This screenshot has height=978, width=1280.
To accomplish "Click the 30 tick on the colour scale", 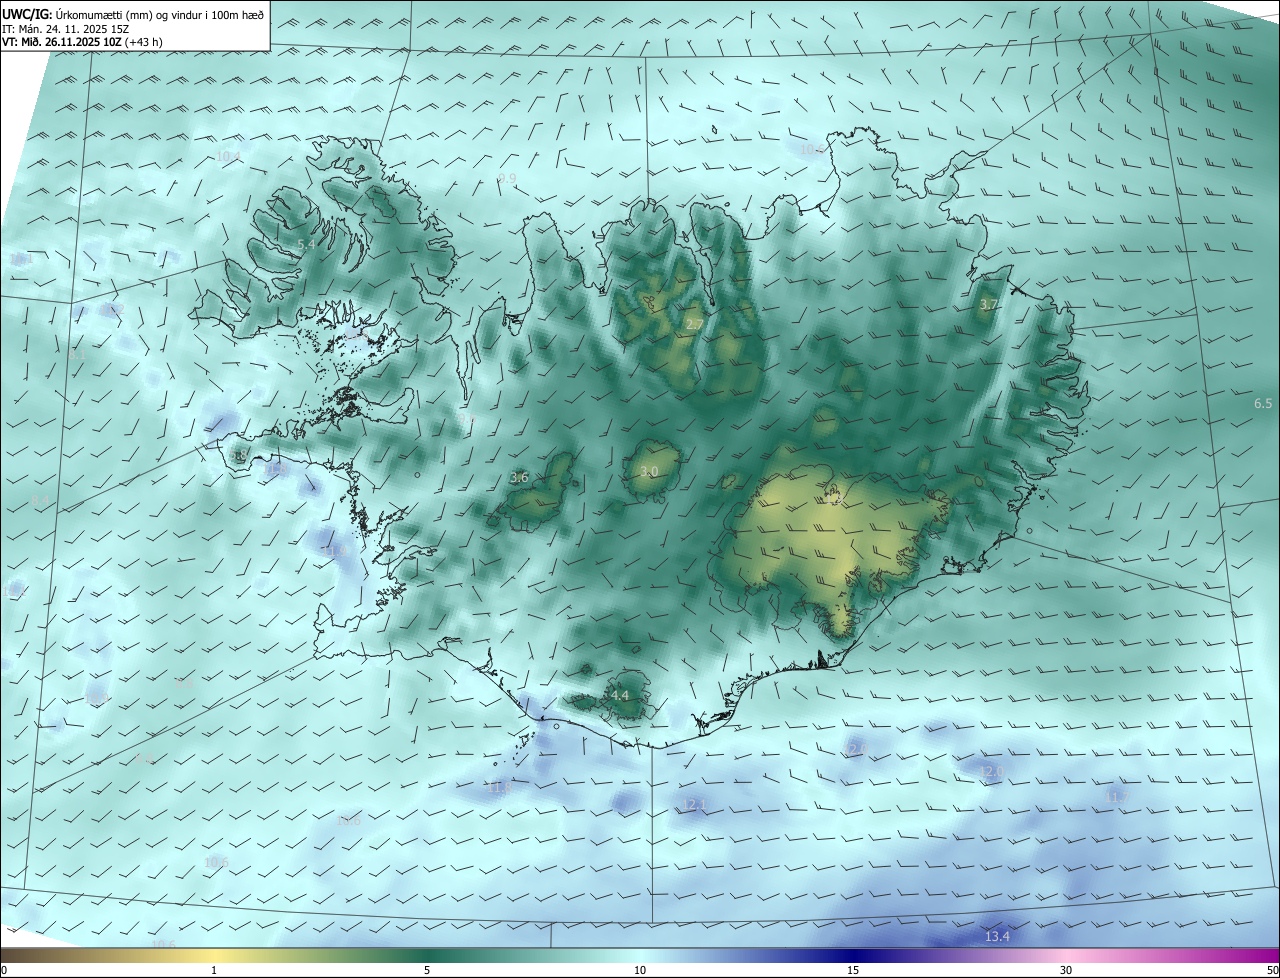I will point(1066,970).
